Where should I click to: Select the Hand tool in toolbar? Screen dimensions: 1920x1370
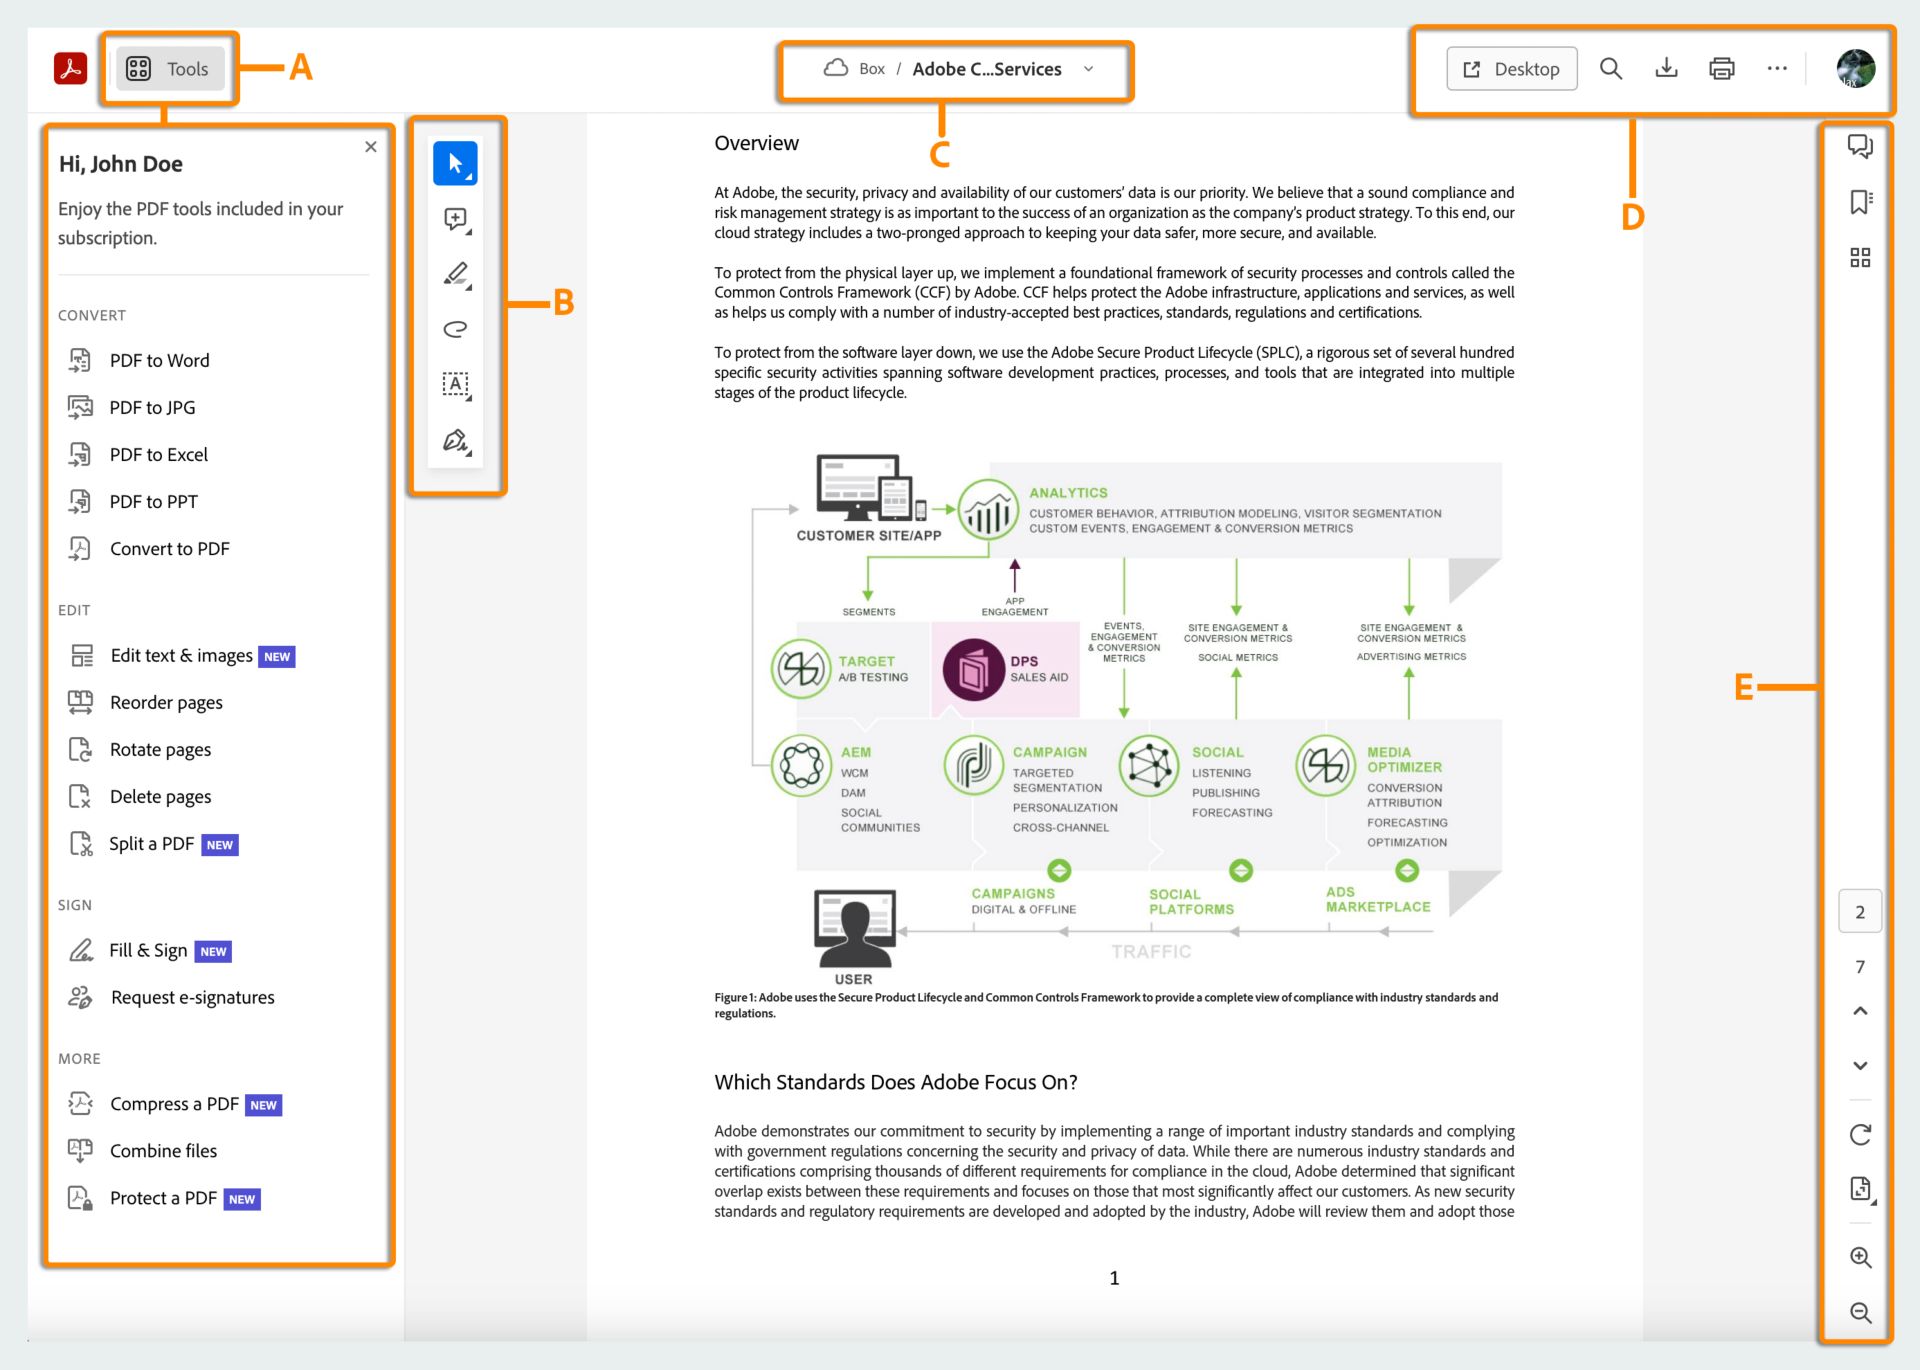[455, 162]
